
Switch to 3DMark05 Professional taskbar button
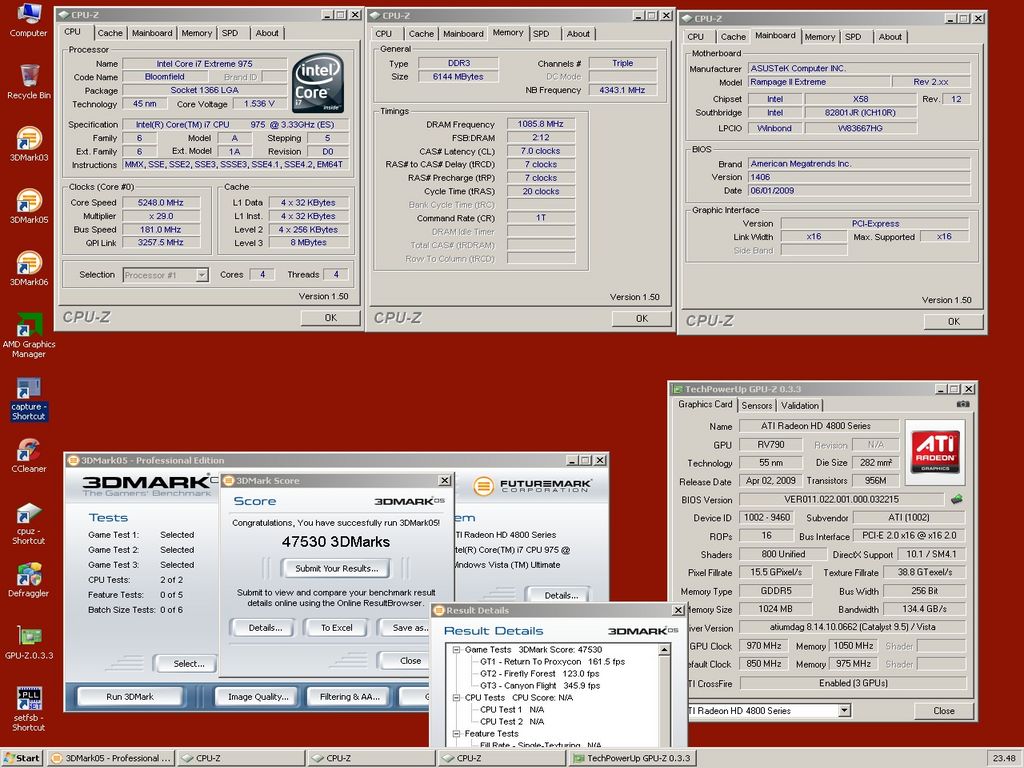[x=111, y=758]
